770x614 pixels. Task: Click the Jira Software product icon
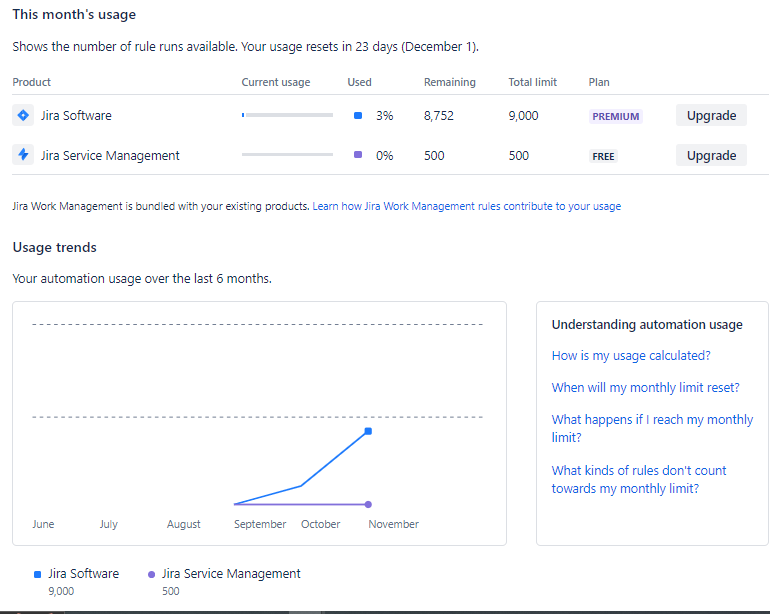[x=23, y=115]
